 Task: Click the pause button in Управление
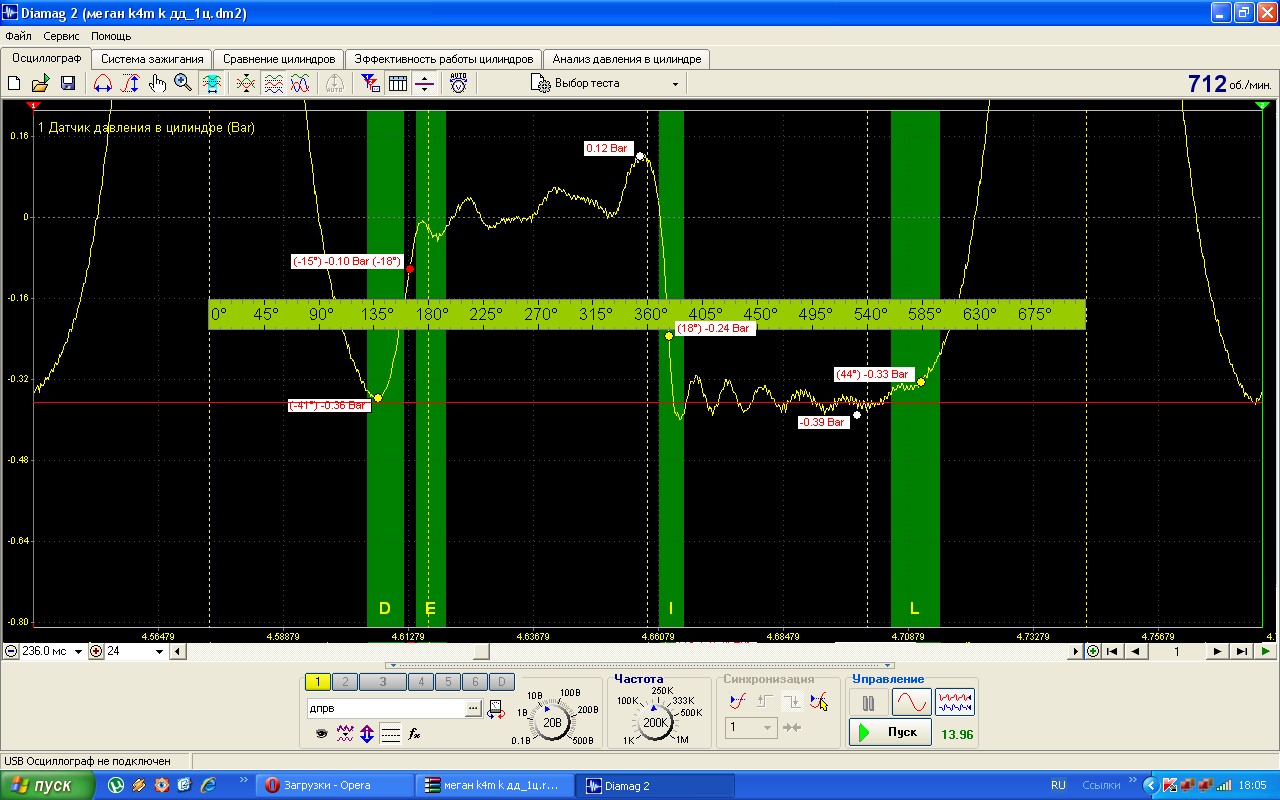point(868,703)
